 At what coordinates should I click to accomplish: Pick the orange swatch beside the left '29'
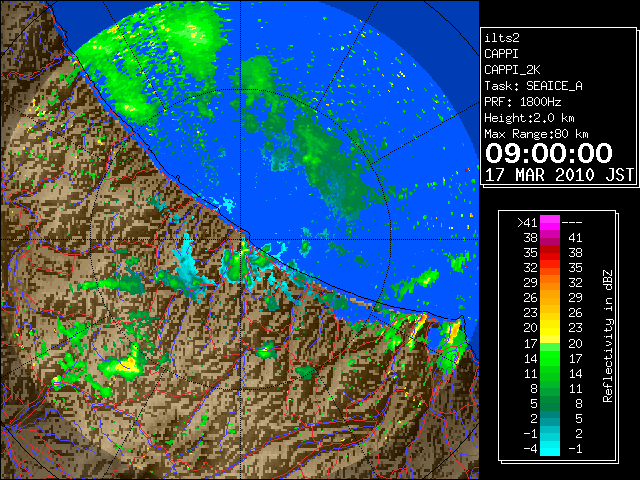pos(550,283)
